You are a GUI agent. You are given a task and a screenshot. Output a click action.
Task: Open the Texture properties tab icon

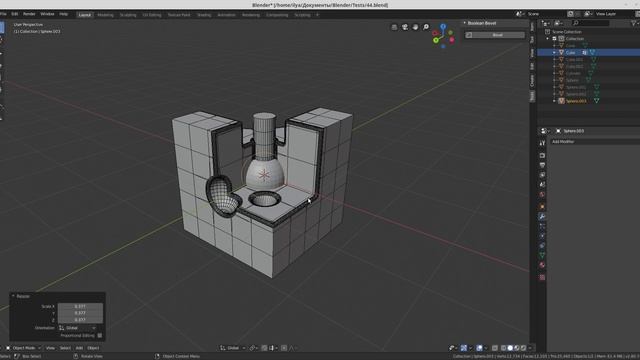coord(542,278)
